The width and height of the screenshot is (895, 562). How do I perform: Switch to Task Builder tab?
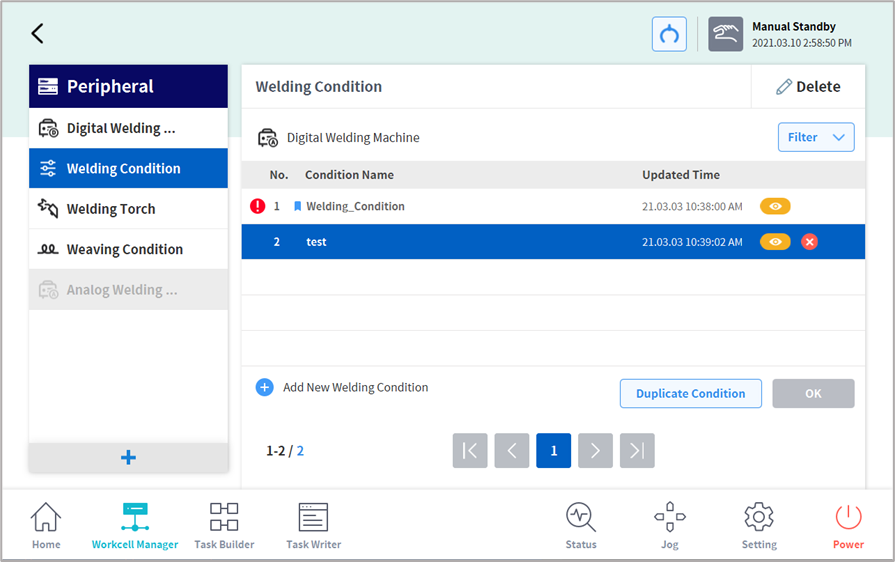(x=224, y=526)
